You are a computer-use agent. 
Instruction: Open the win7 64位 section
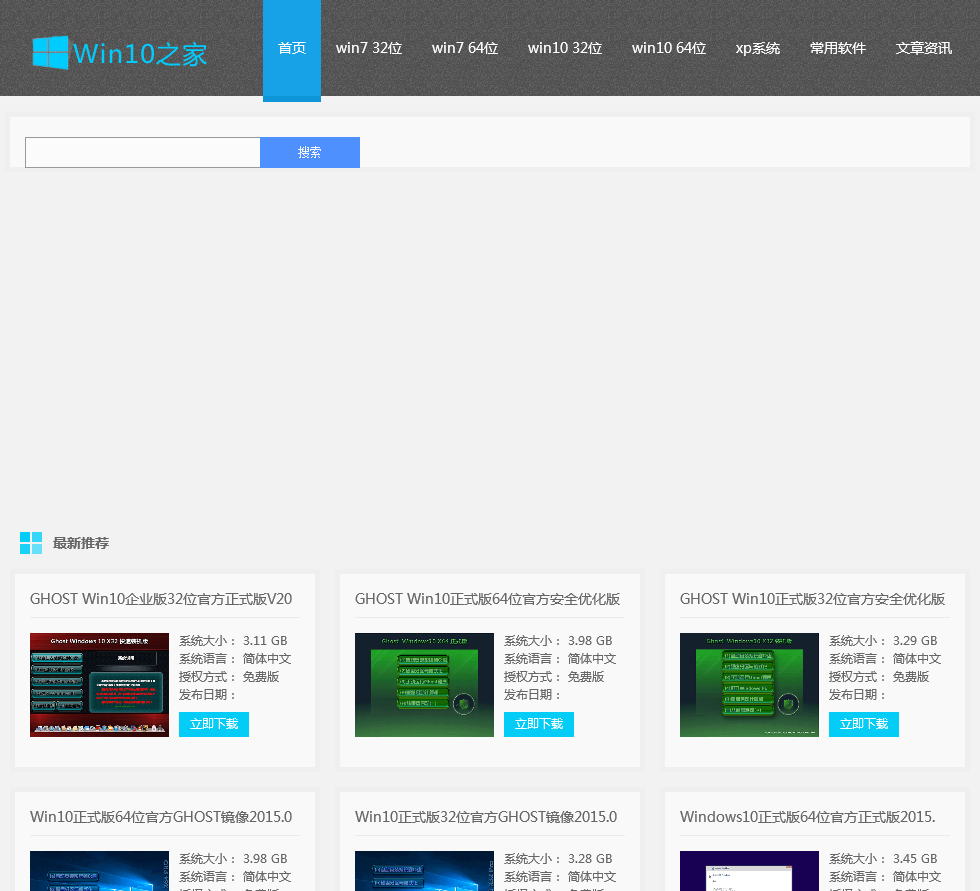(x=464, y=48)
